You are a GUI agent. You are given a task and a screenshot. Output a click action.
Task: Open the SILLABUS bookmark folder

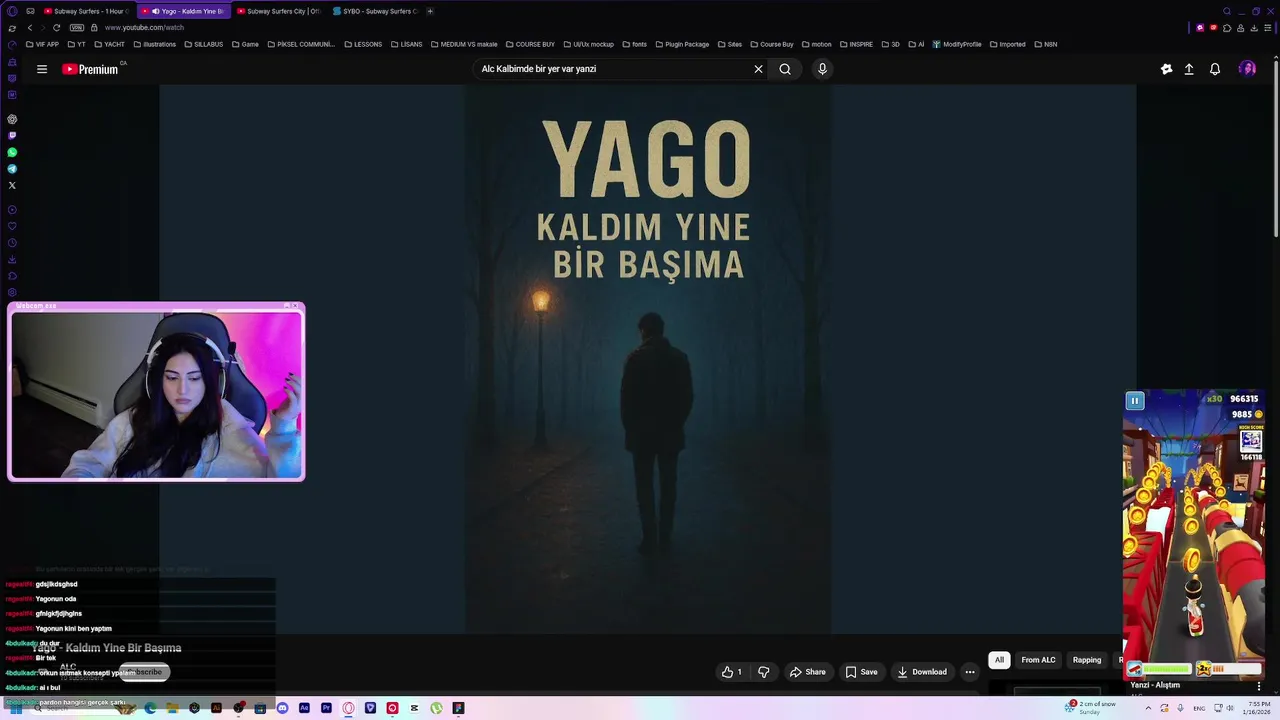pos(204,44)
